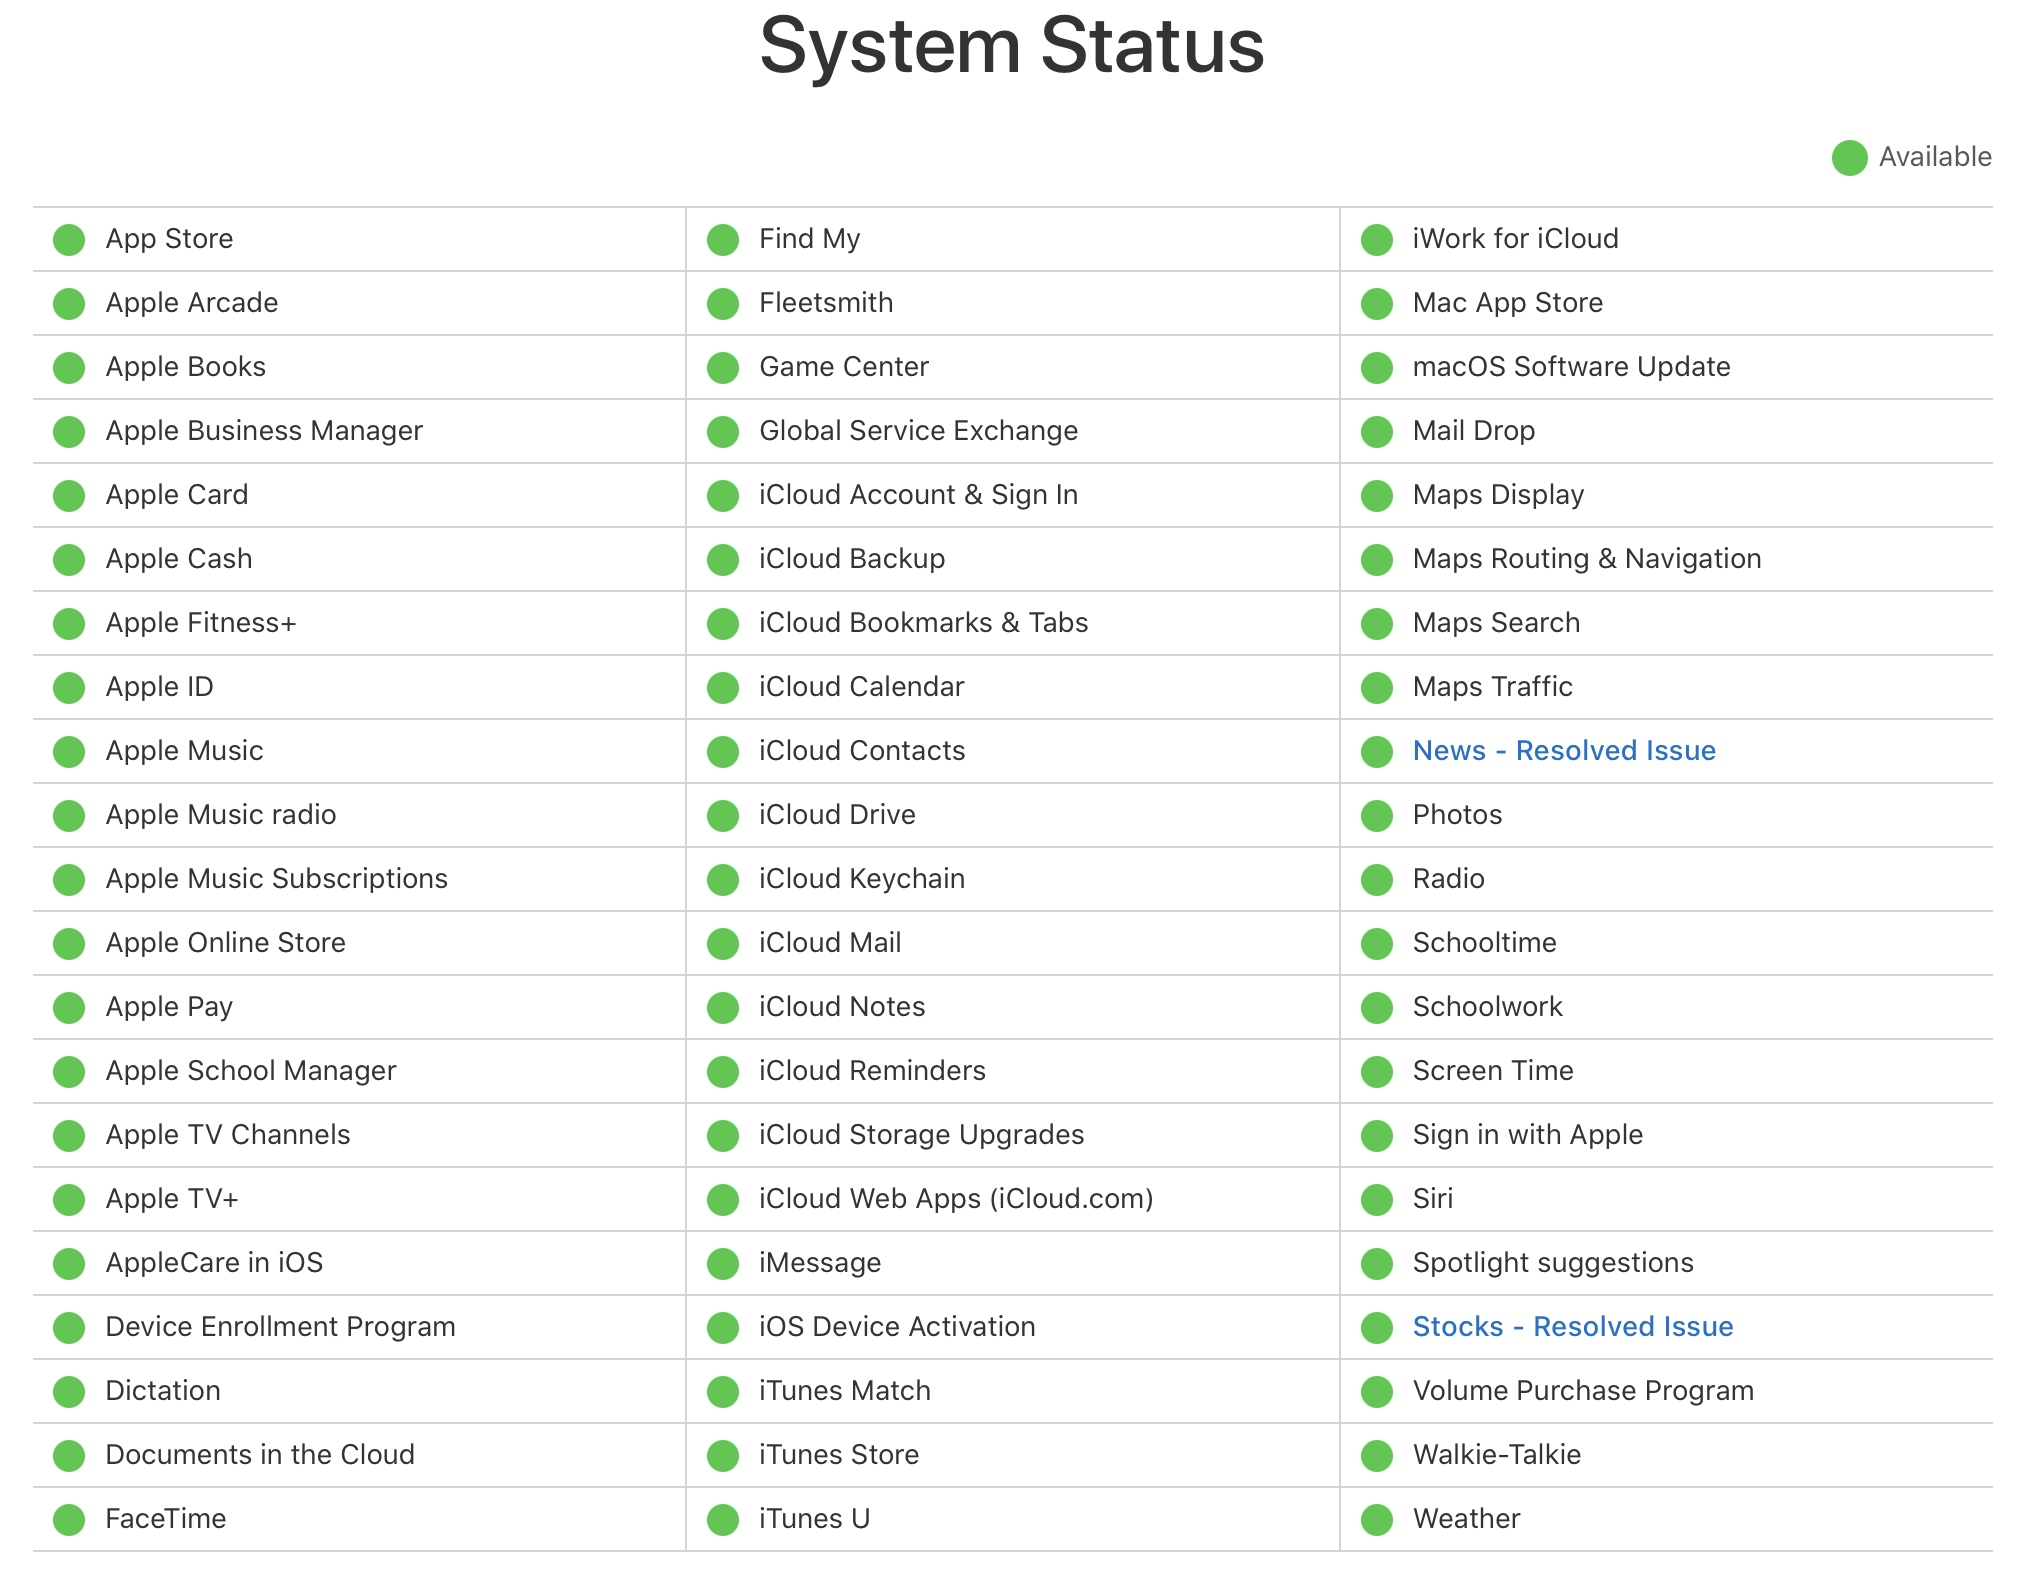Click the Available legend text
Screen dimensions: 2036x1574
(1934, 157)
